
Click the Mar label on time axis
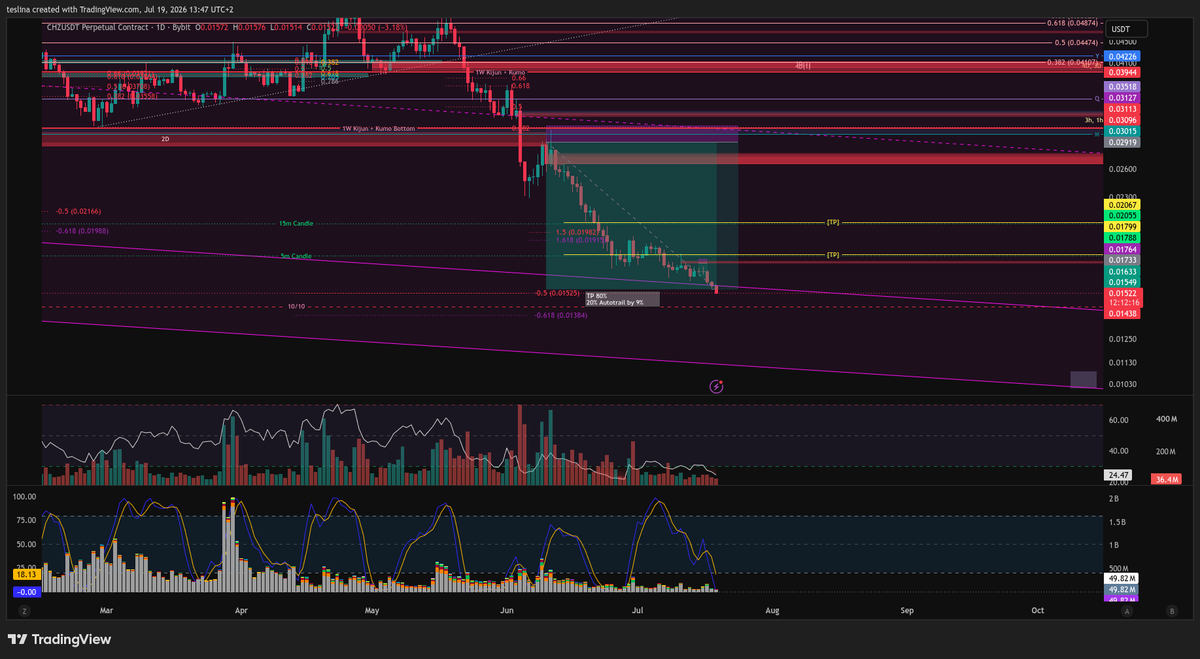107,609
